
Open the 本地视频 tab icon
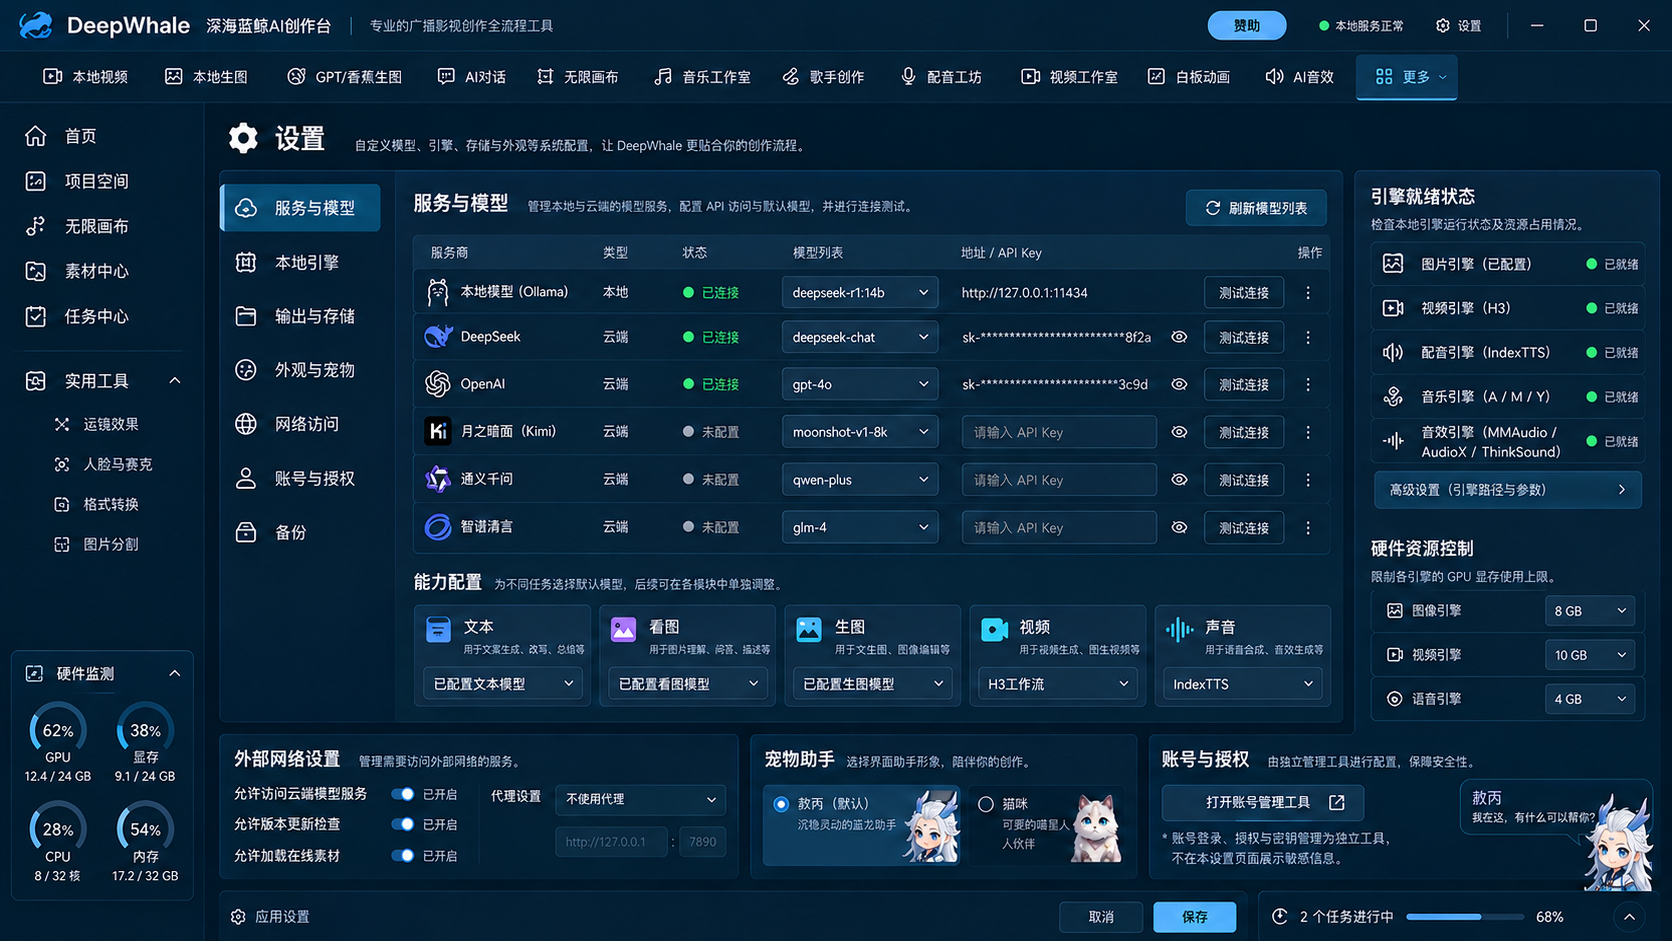pyautogui.click(x=52, y=76)
